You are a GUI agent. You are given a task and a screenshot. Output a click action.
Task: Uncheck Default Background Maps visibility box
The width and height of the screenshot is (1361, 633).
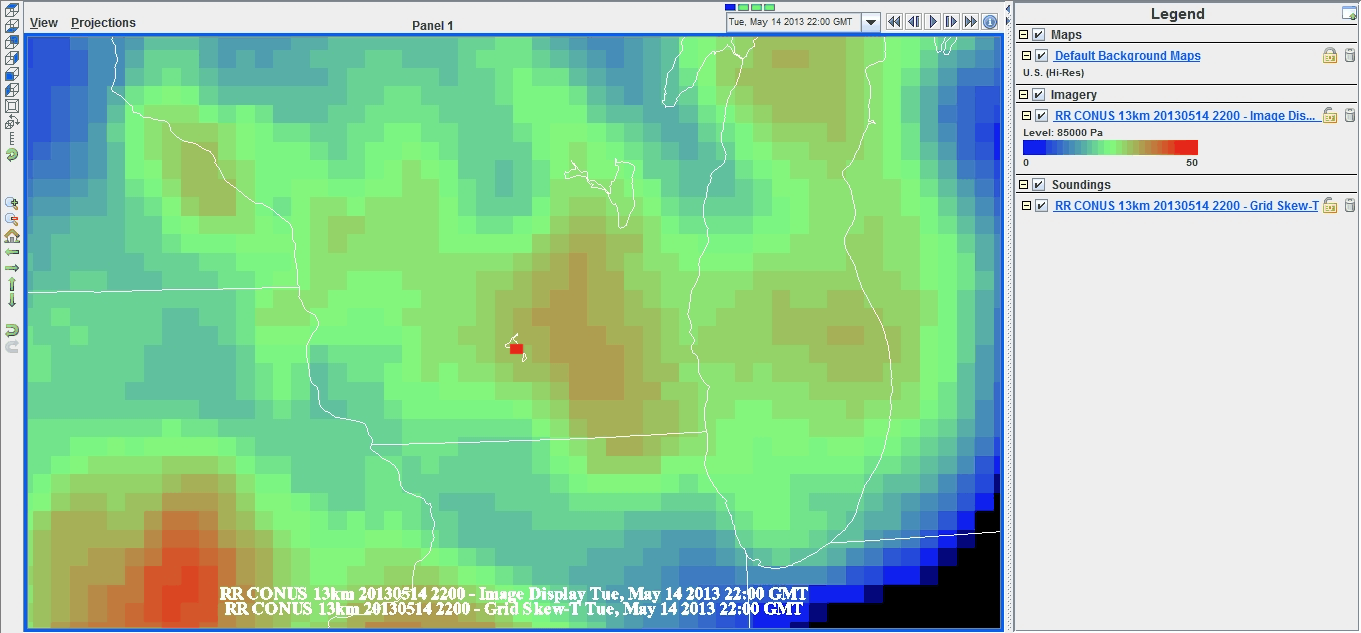1042,56
